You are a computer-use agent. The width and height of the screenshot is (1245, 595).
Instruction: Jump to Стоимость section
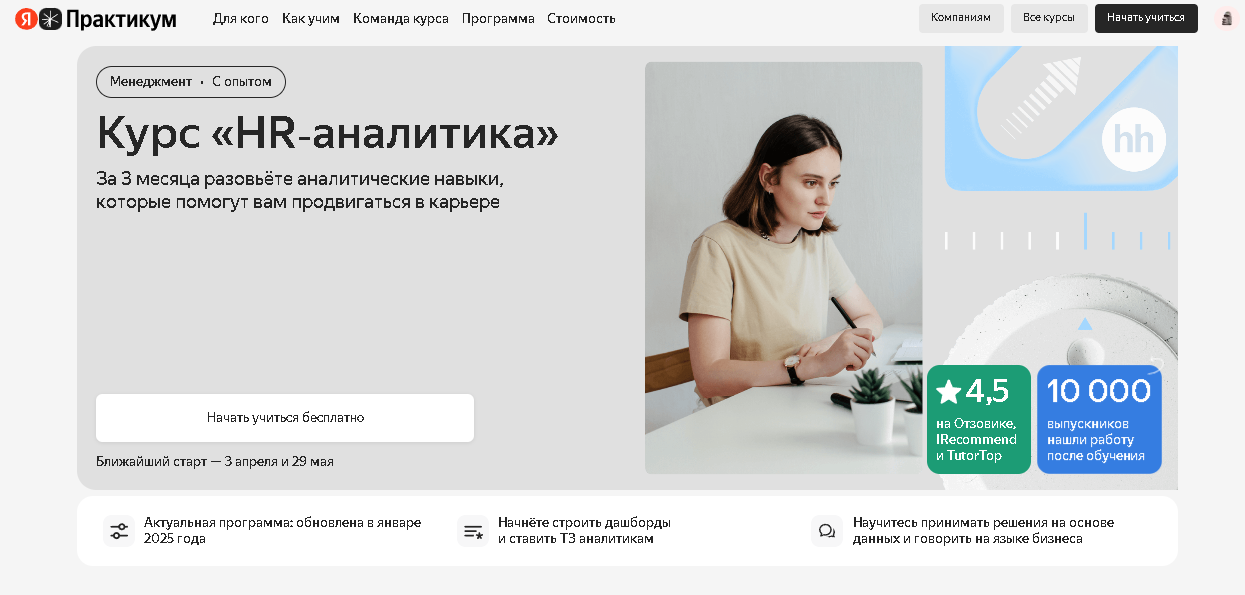581,18
